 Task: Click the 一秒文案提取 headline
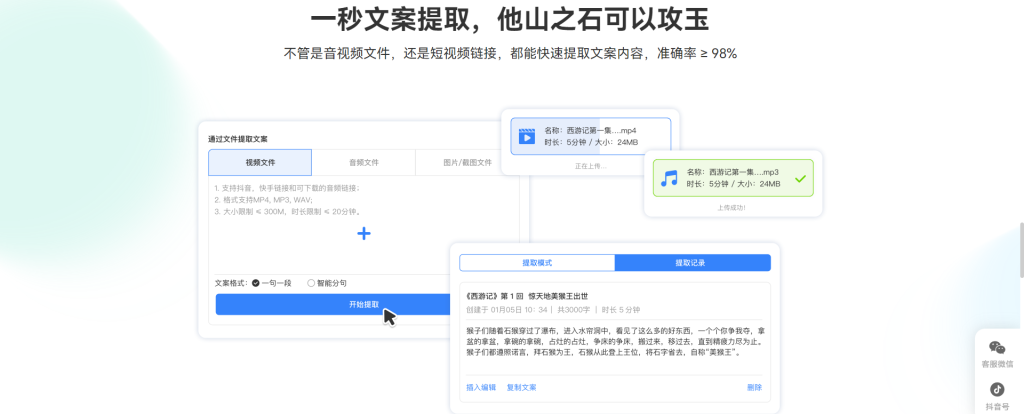(x=510, y=20)
